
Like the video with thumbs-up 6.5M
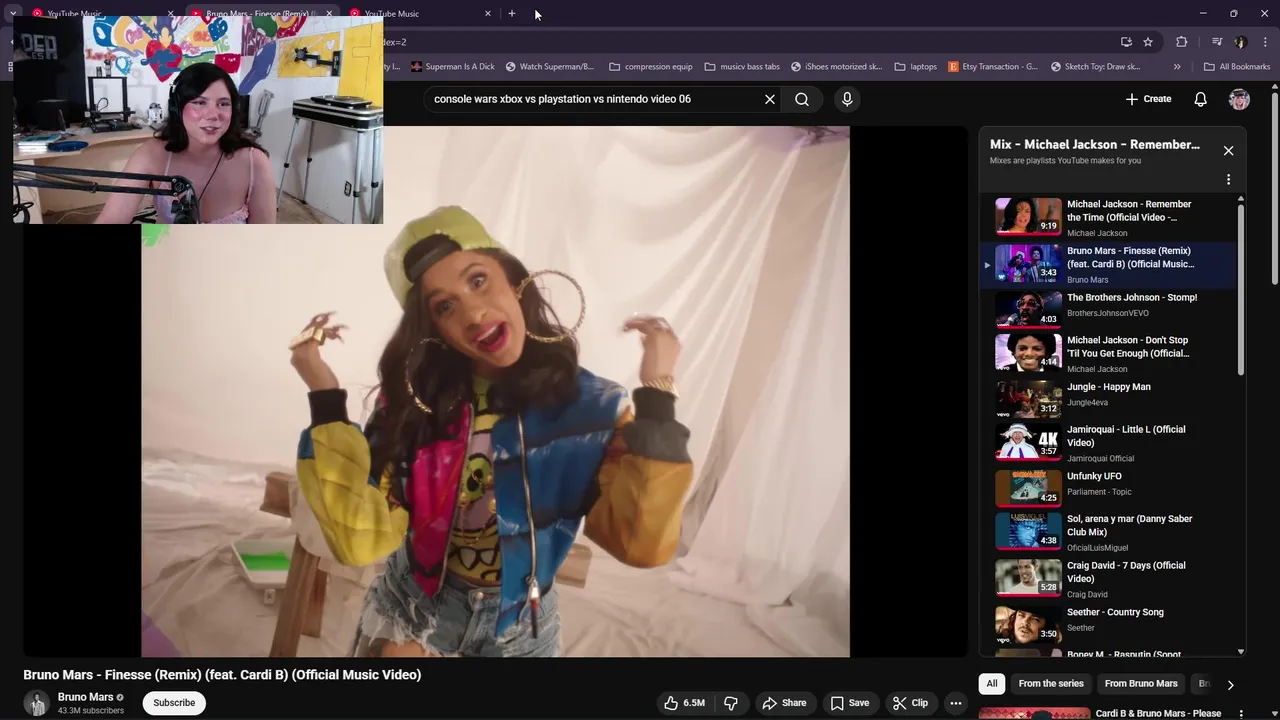pos(685,703)
